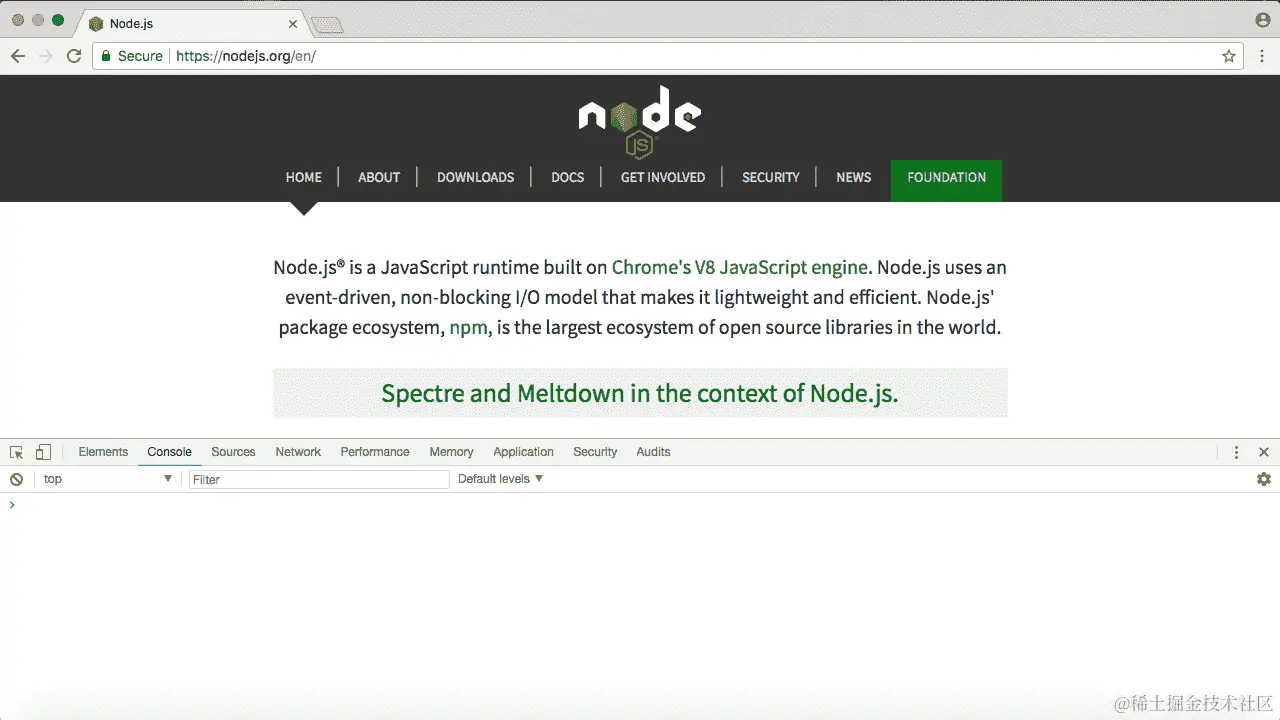1280x720 pixels.
Task: Open SECURITY in the site navigation bar
Action: pos(770,177)
